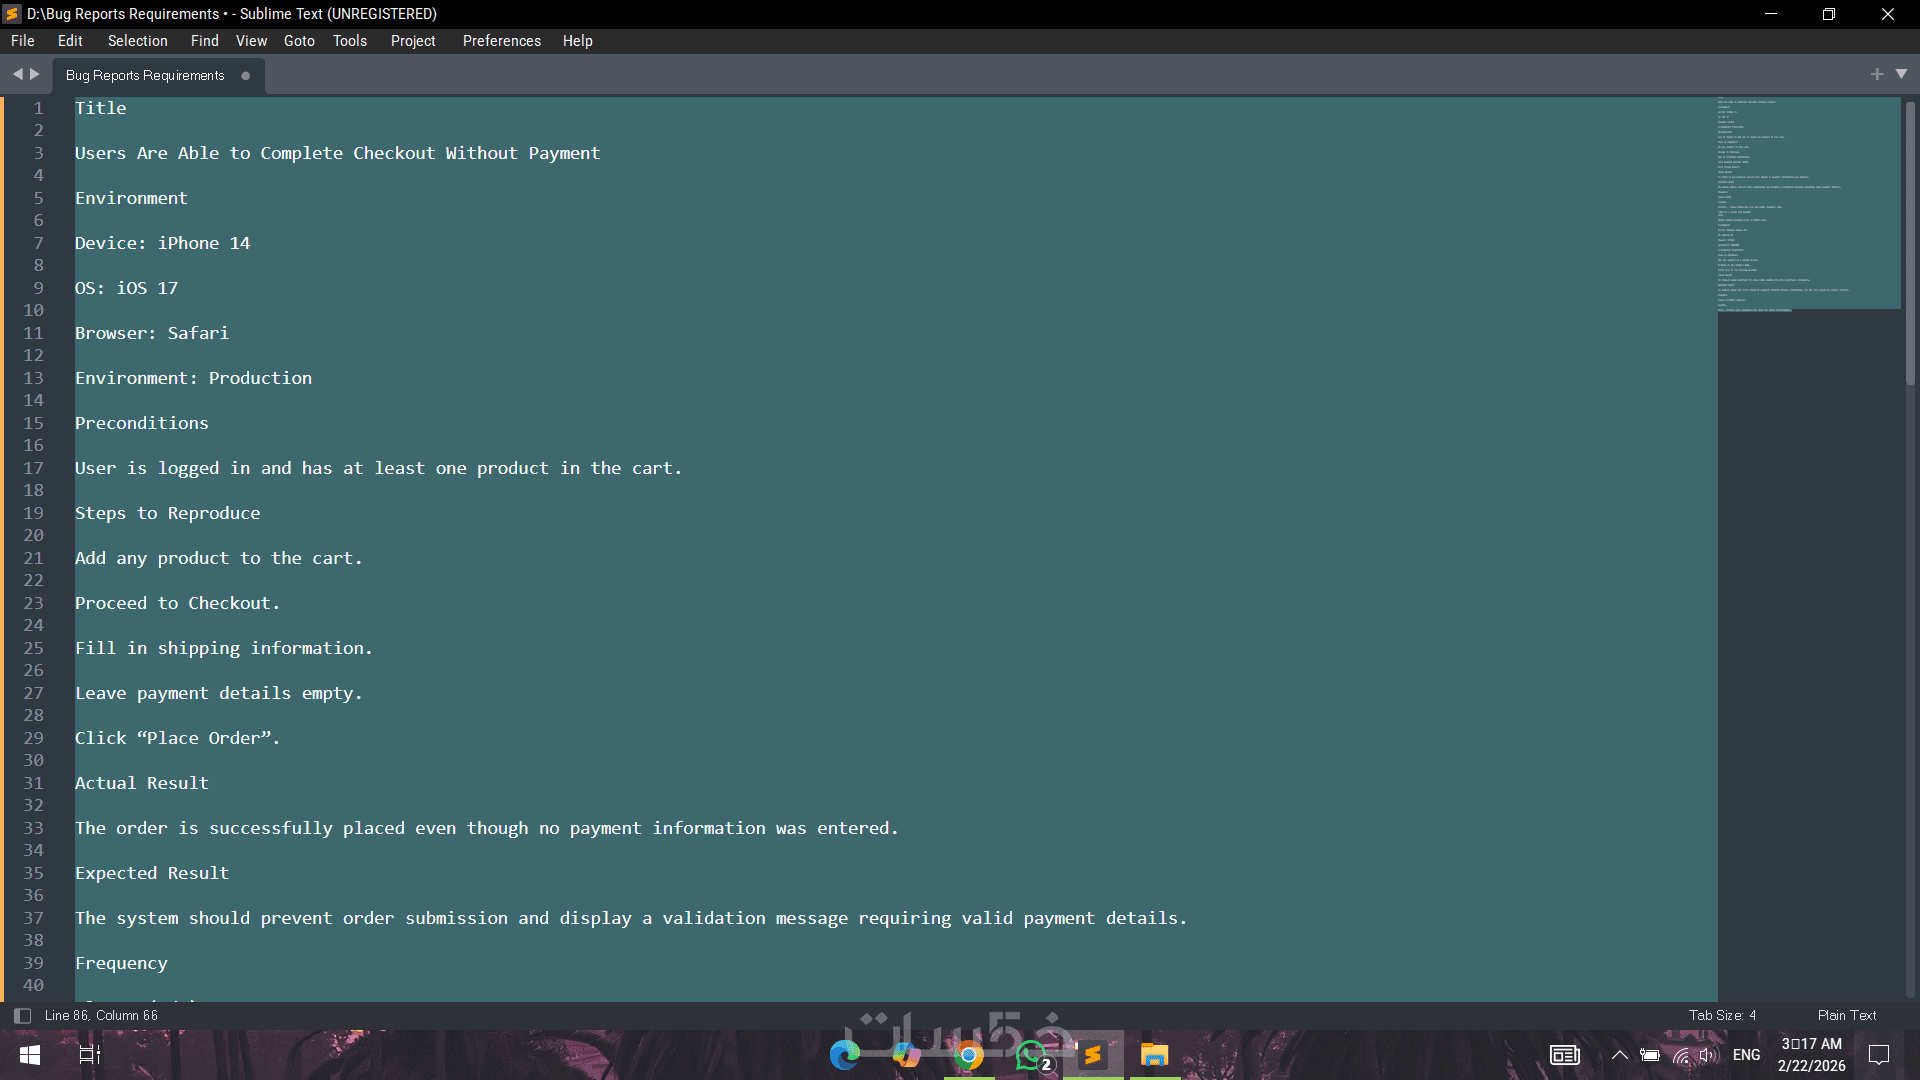Click the next tab arrow
This screenshot has width=1920, height=1080.
coord(35,74)
